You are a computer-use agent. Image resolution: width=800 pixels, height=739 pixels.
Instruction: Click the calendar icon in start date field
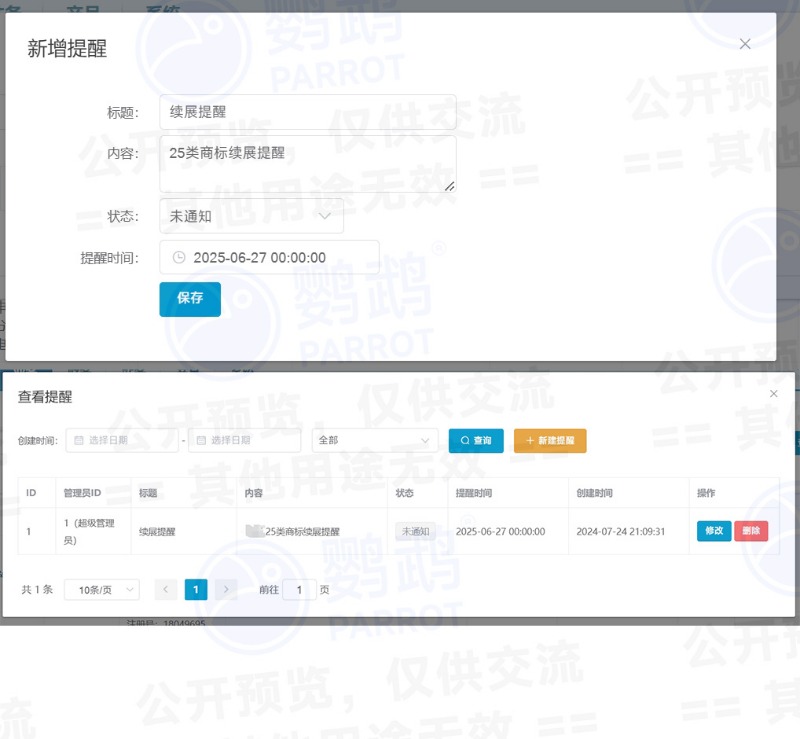pos(78,440)
